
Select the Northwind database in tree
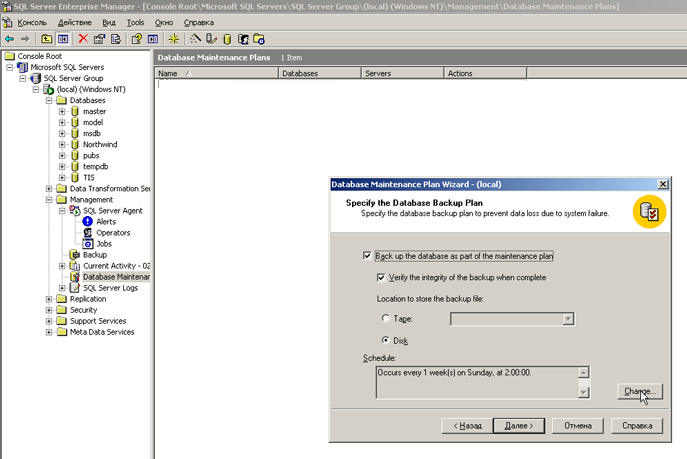point(100,144)
